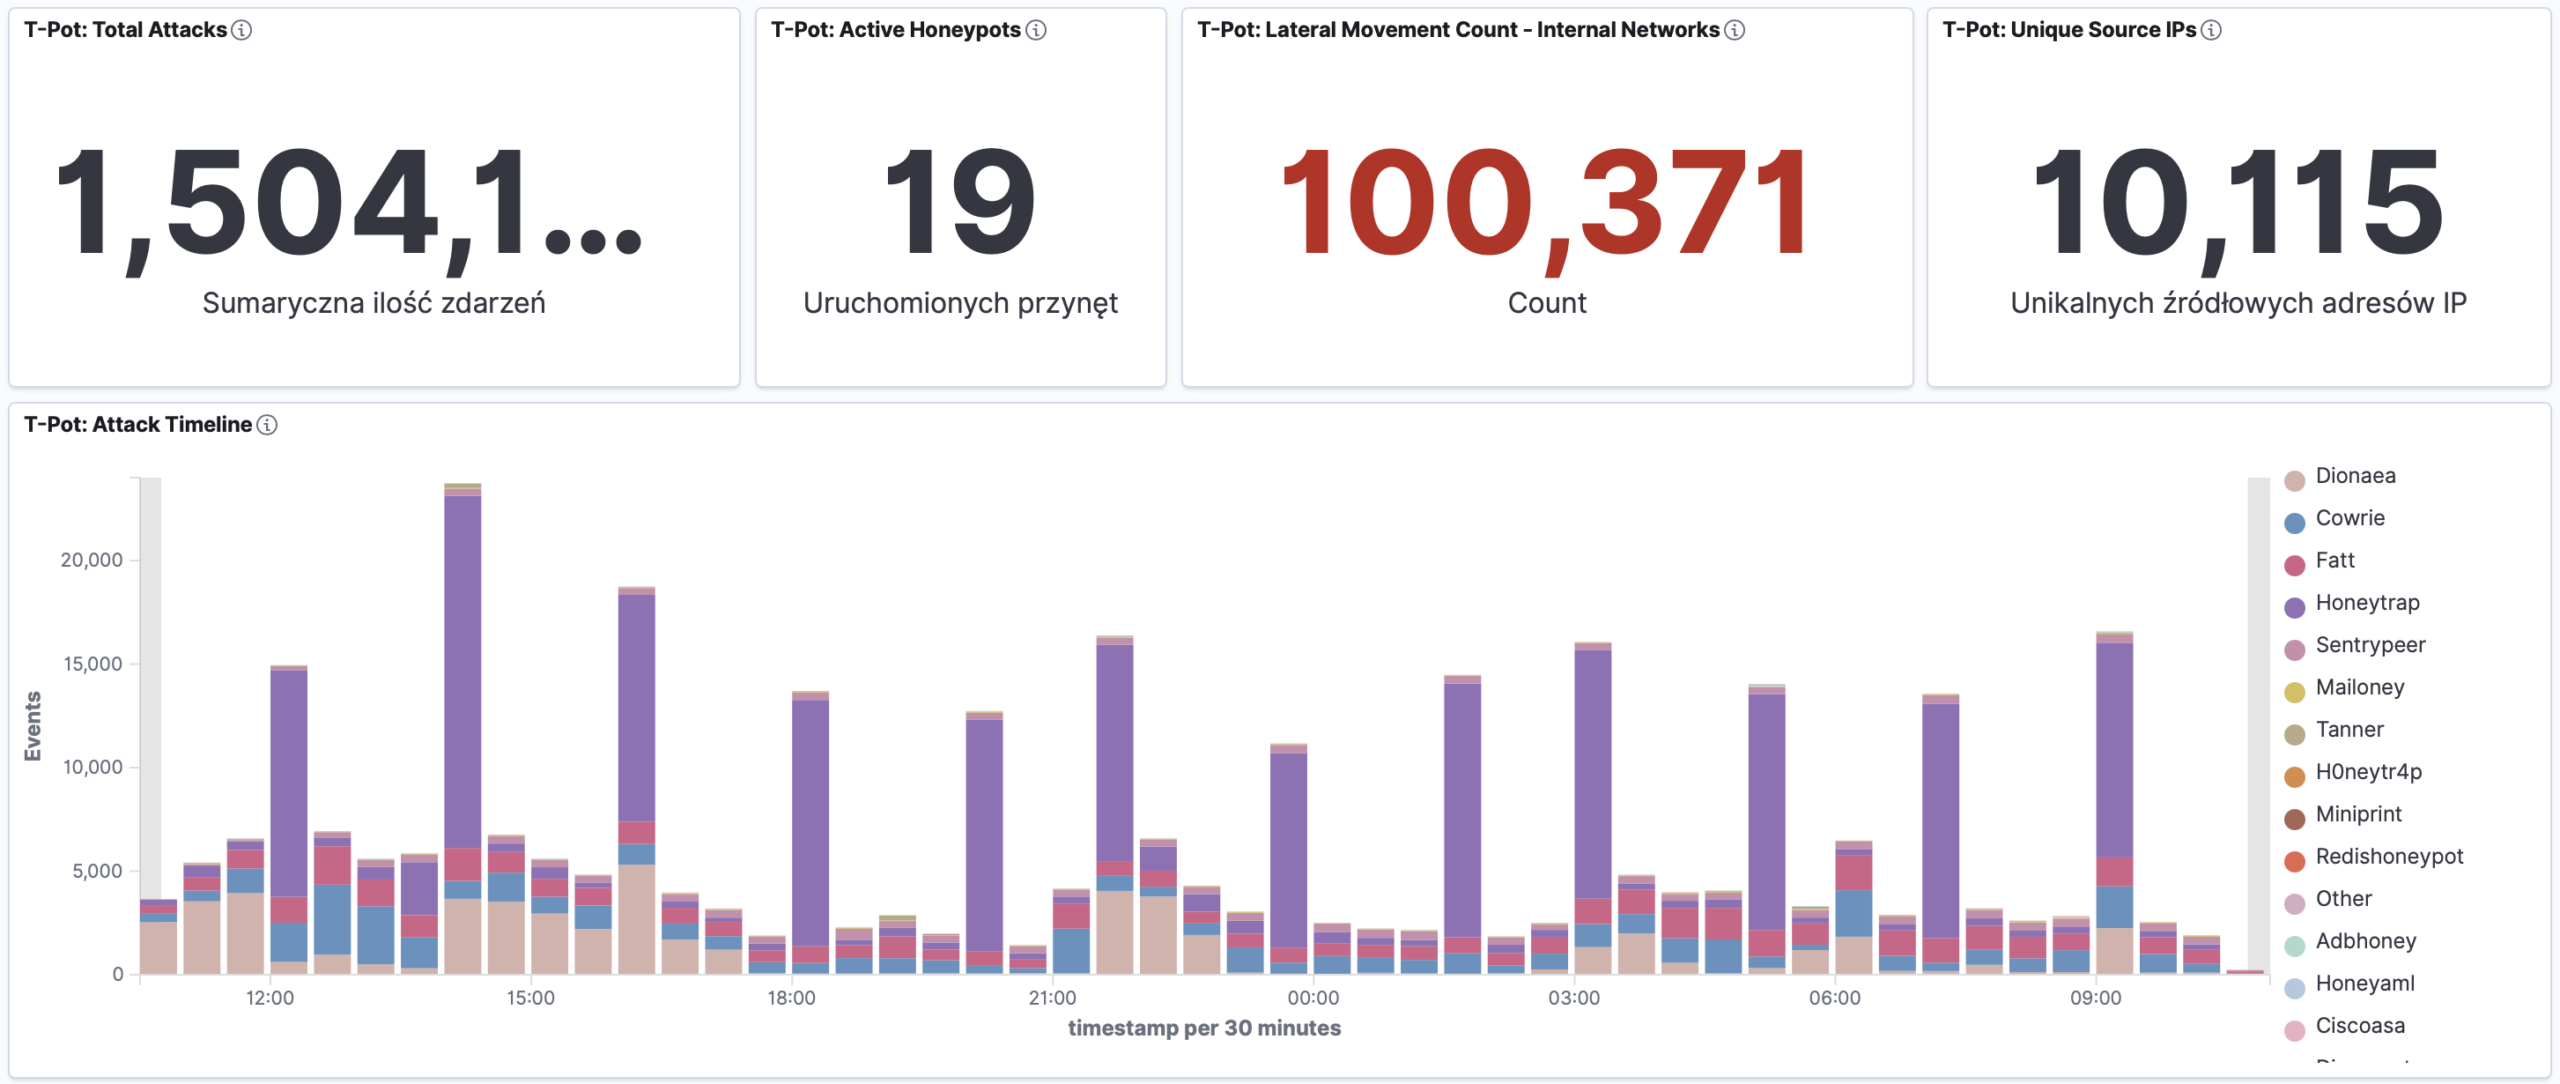Image resolution: width=2560 pixels, height=1084 pixels.
Task: Click Sentrypeer legend color dot
Action: pos(2295,649)
